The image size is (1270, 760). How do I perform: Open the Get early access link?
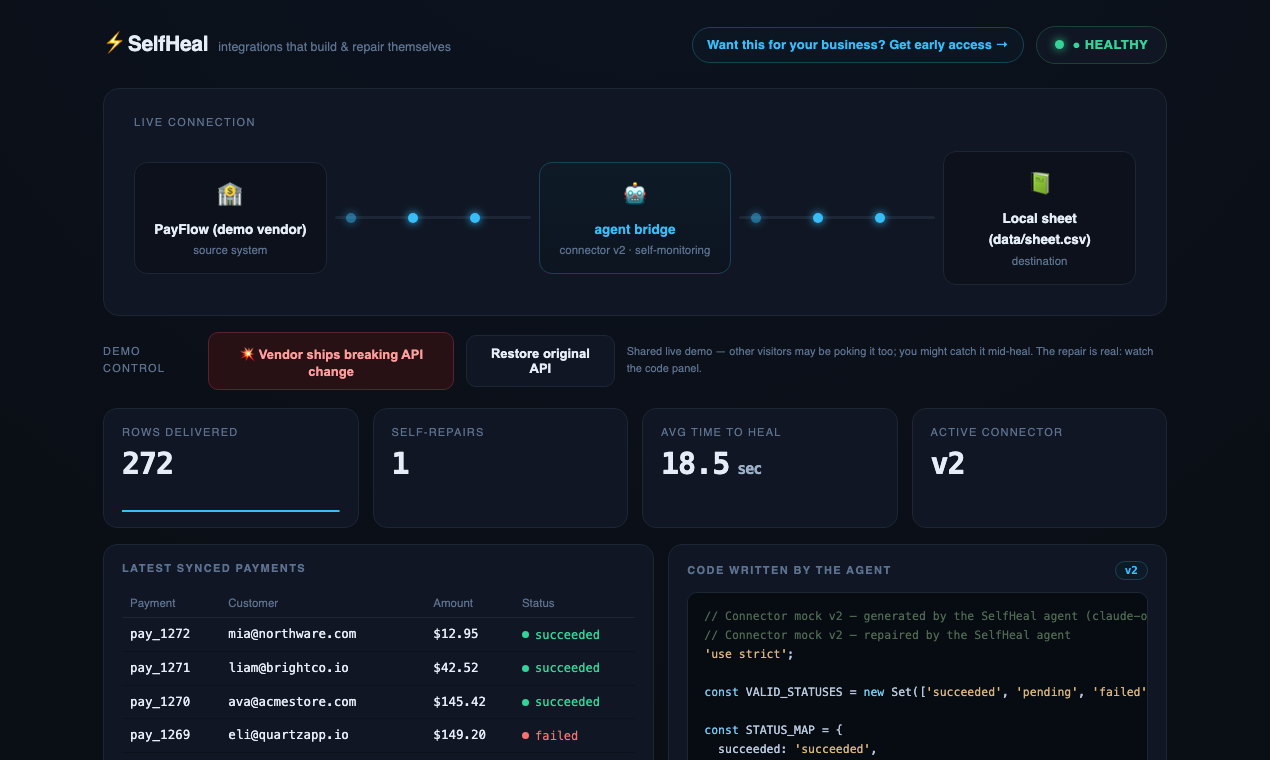(x=857, y=45)
